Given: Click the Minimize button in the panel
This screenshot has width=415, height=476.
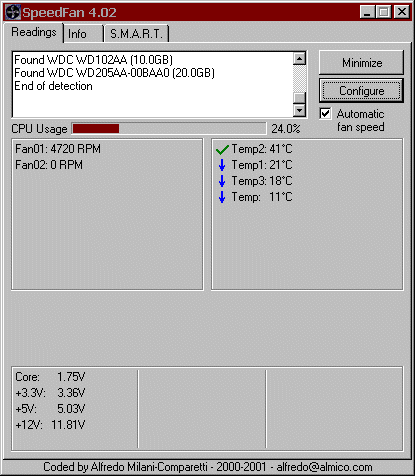Looking at the screenshot, I should tap(361, 63).
